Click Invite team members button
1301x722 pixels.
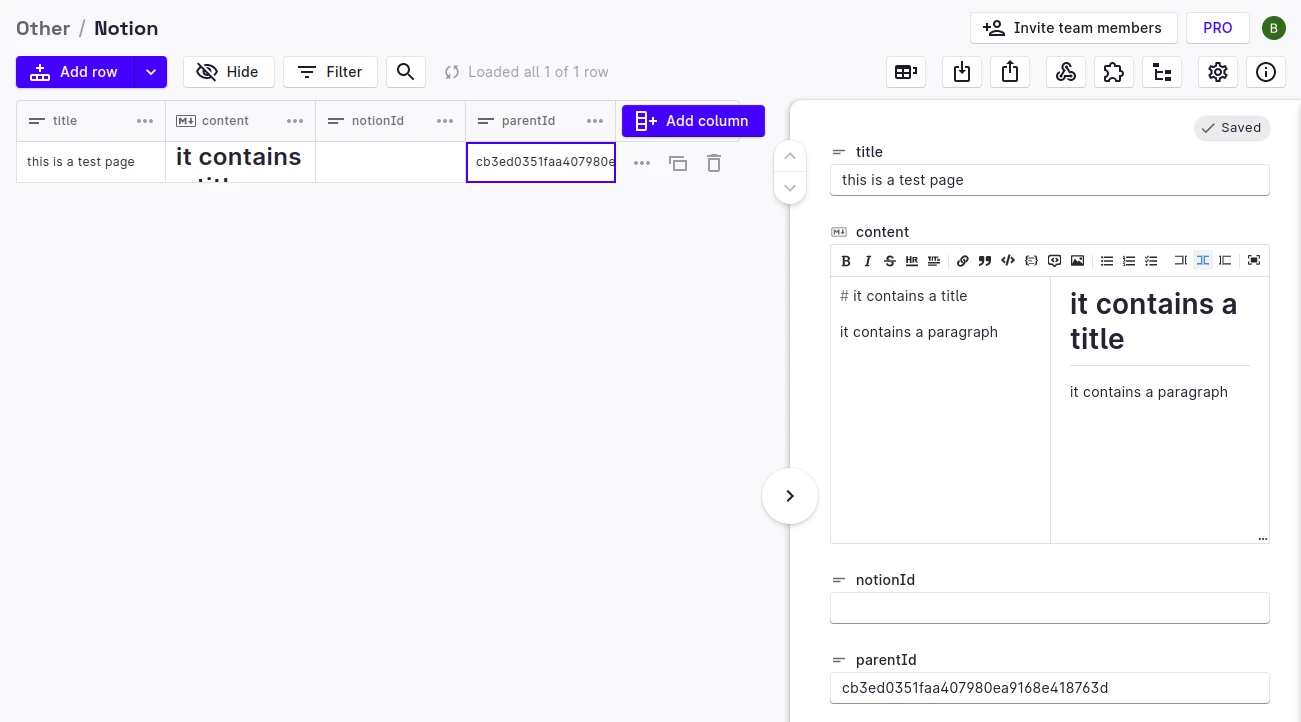tap(1074, 28)
